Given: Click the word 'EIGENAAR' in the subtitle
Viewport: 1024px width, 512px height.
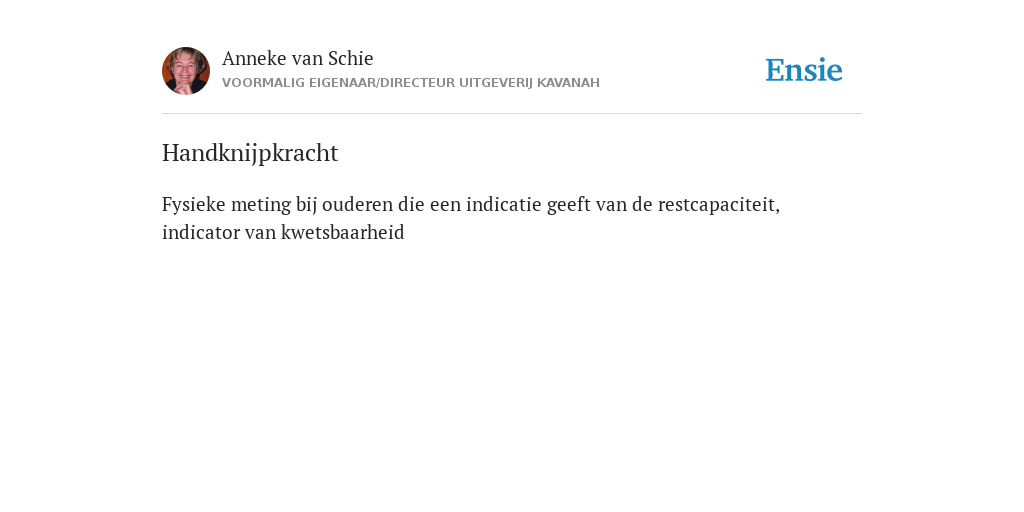Looking at the screenshot, I should pyautogui.click(x=343, y=83).
